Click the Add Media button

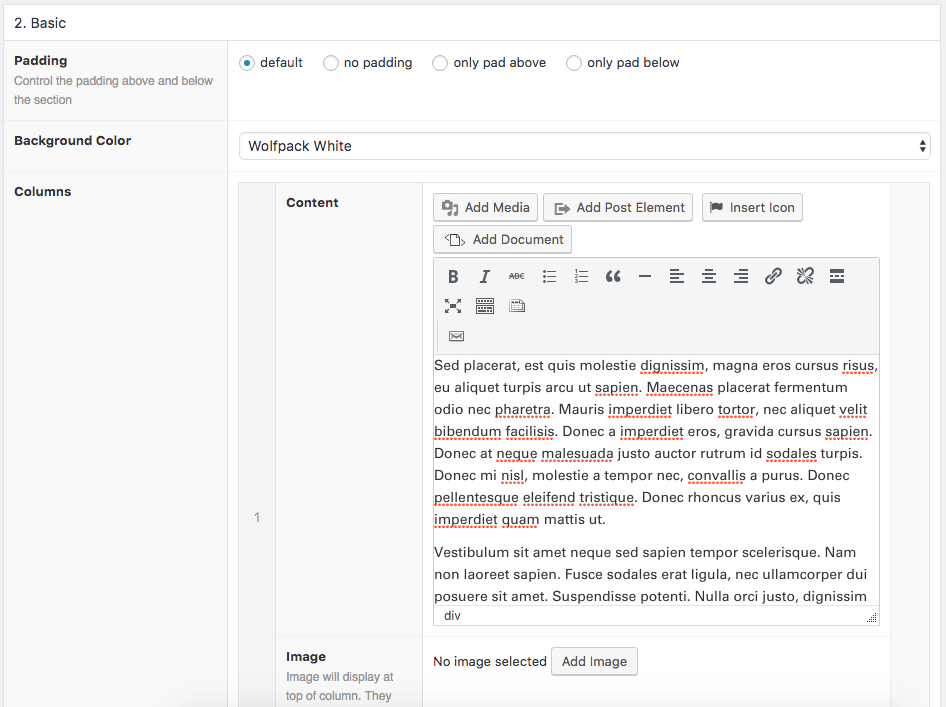tap(485, 208)
